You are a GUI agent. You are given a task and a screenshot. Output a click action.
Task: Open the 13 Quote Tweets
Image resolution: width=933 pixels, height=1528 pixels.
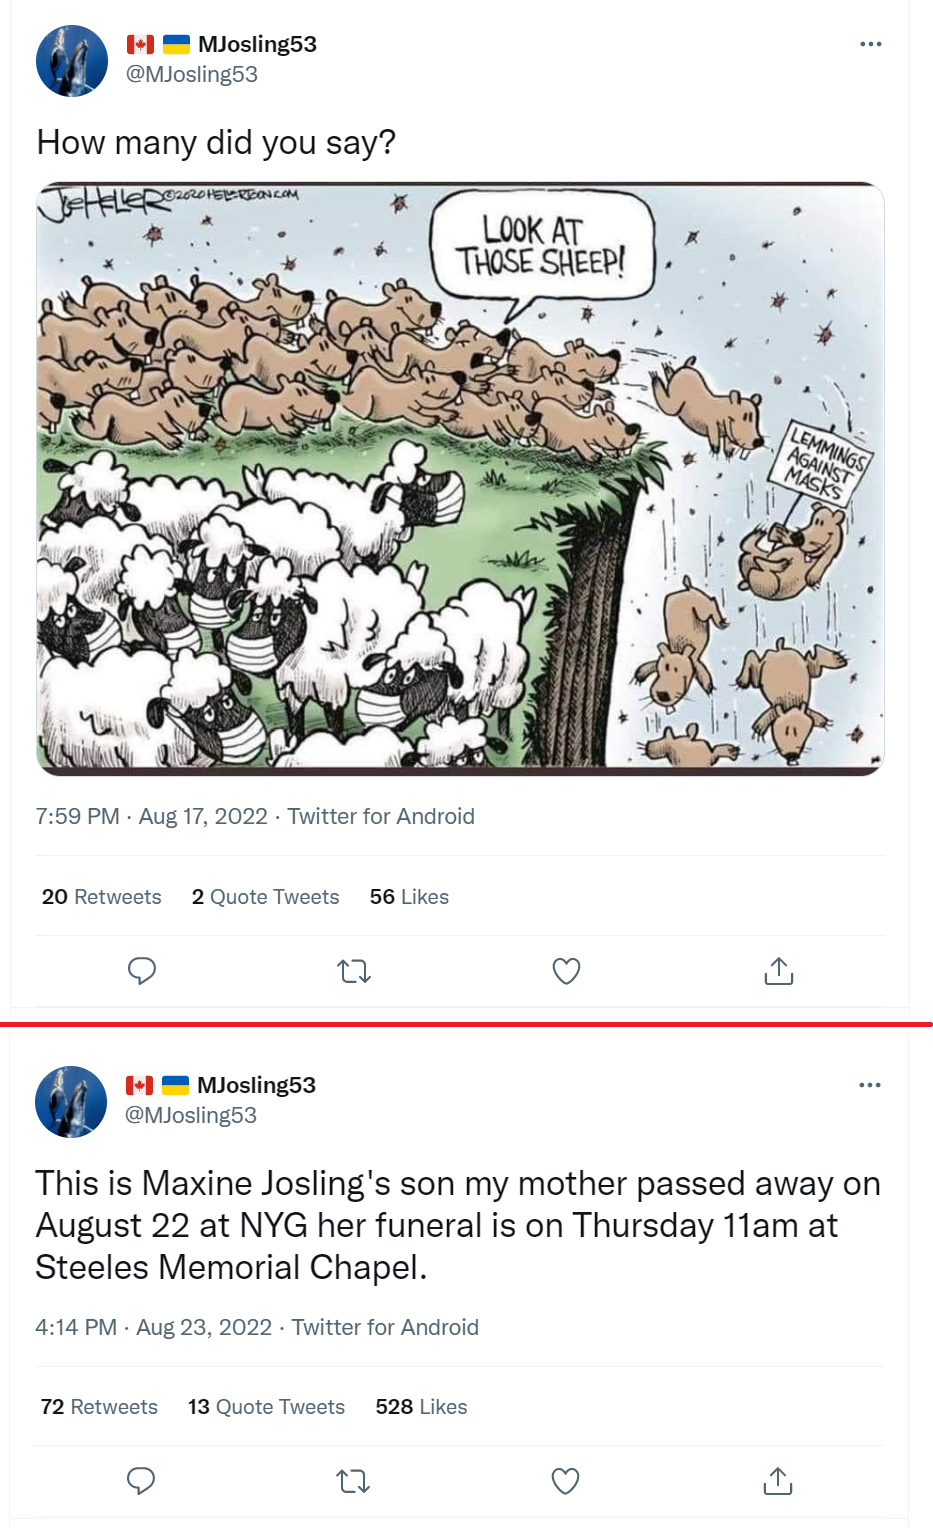coord(266,1407)
